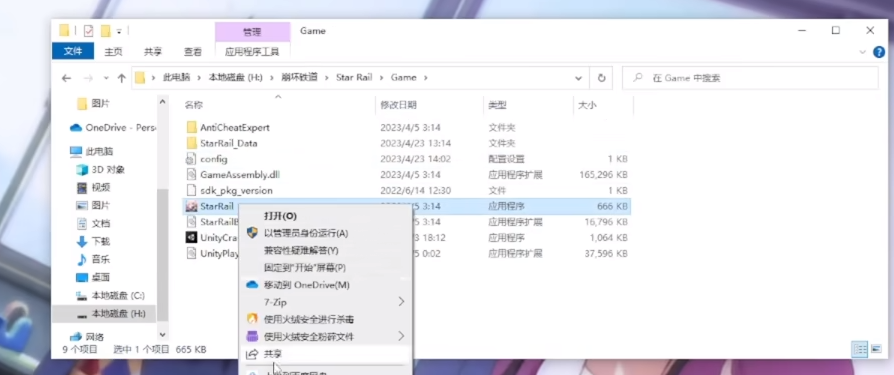Open the 7-Zip submenu
This screenshot has height=375, width=894.
pyautogui.click(x=325, y=301)
